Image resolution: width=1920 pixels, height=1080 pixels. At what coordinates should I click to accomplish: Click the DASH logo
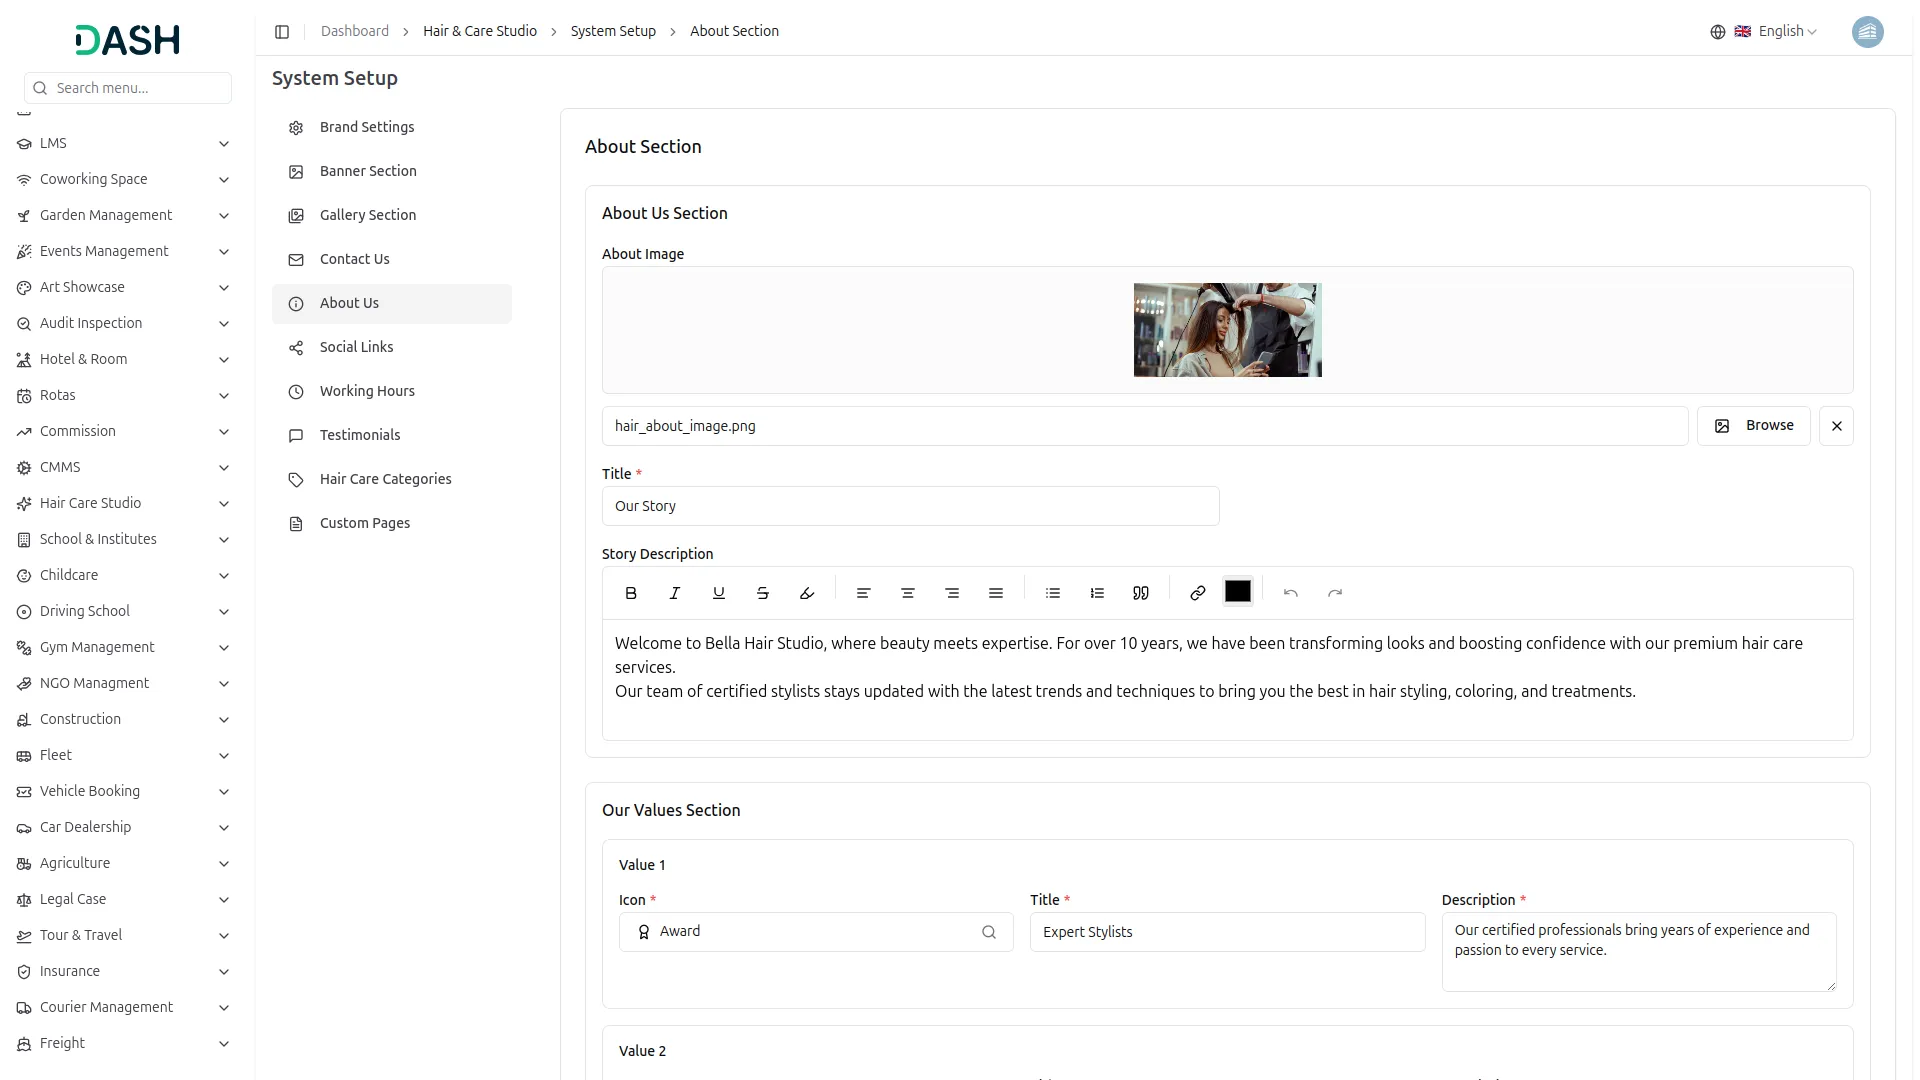(x=128, y=40)
